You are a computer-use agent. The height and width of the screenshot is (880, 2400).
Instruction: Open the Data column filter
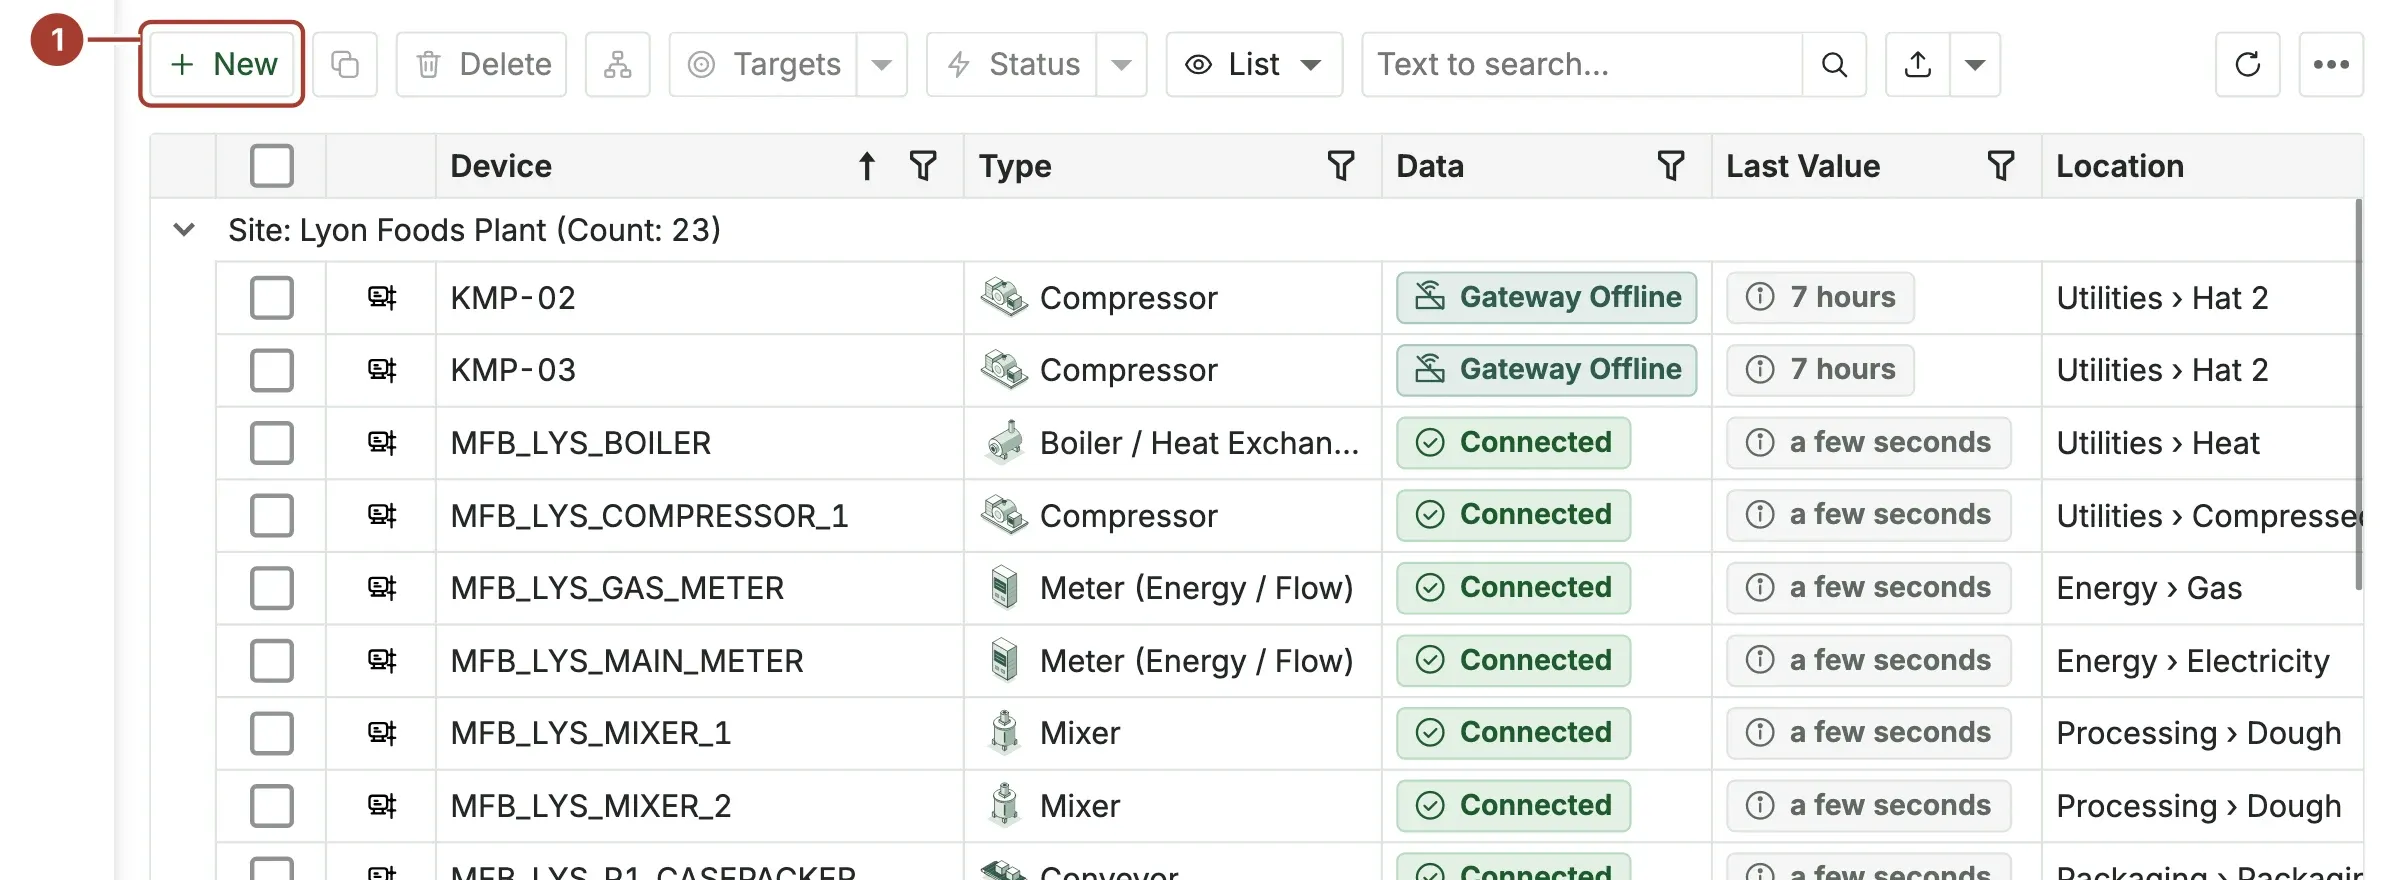click(1671, 166)
